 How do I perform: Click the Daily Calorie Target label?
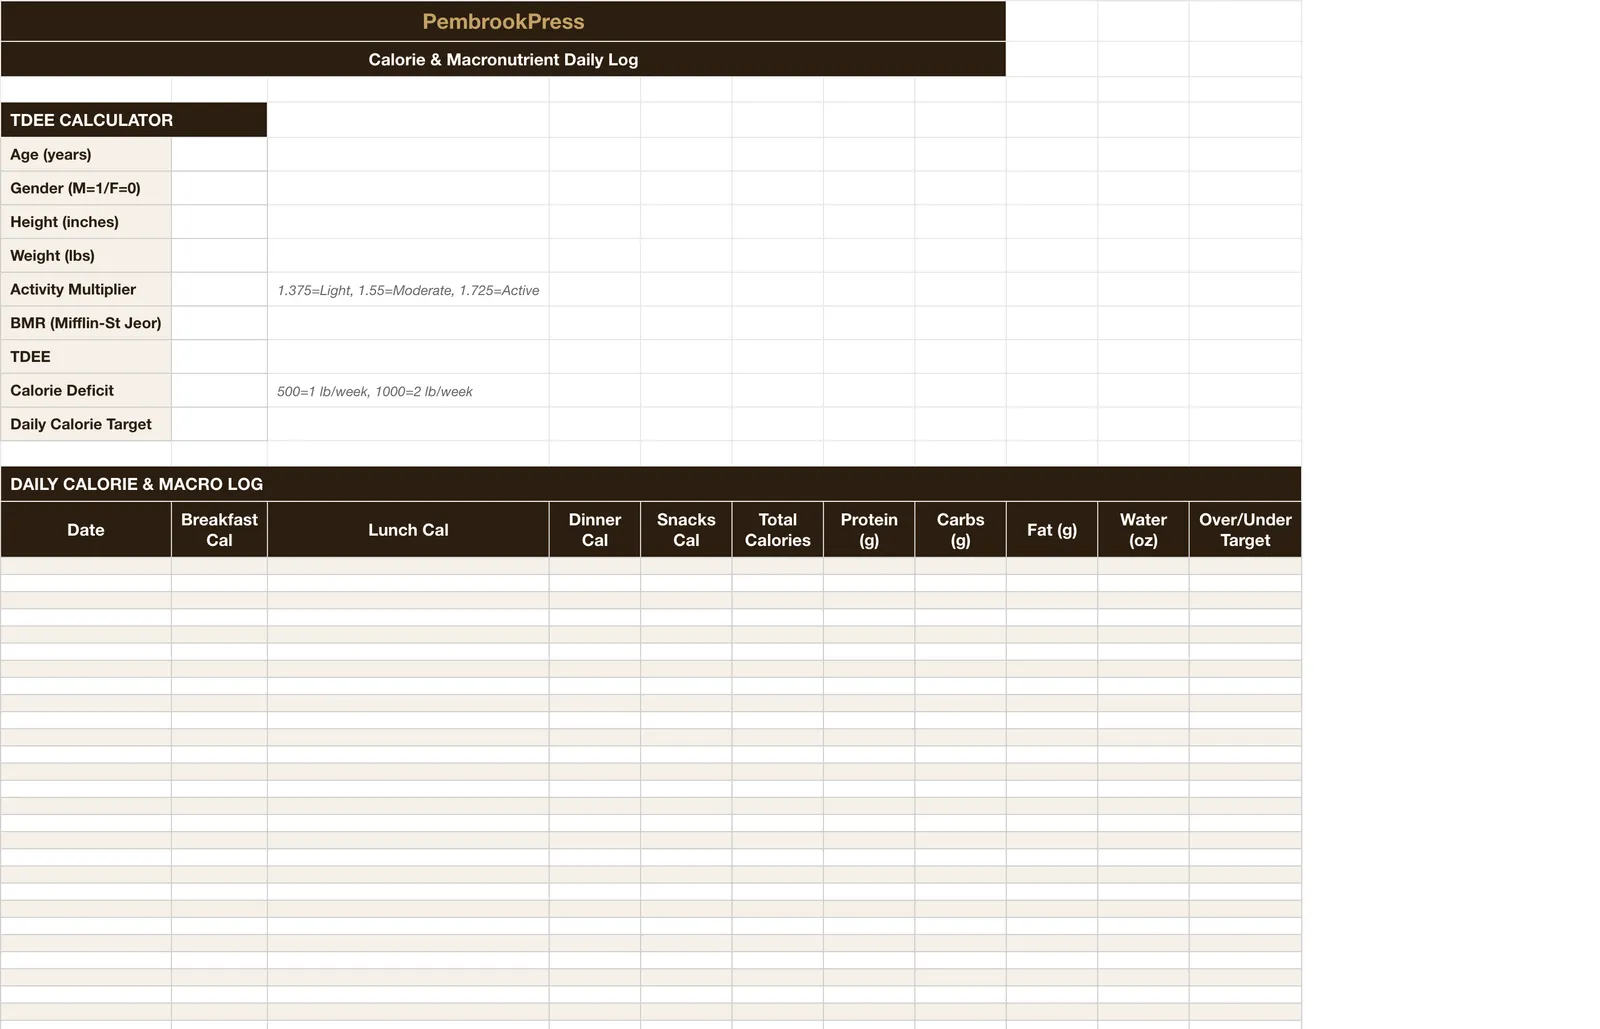click(86, 424)
